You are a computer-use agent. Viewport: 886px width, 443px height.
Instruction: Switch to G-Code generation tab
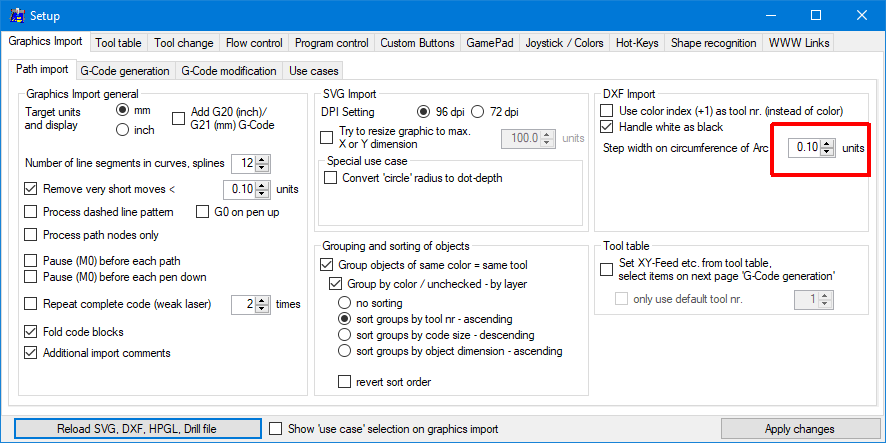123,71
